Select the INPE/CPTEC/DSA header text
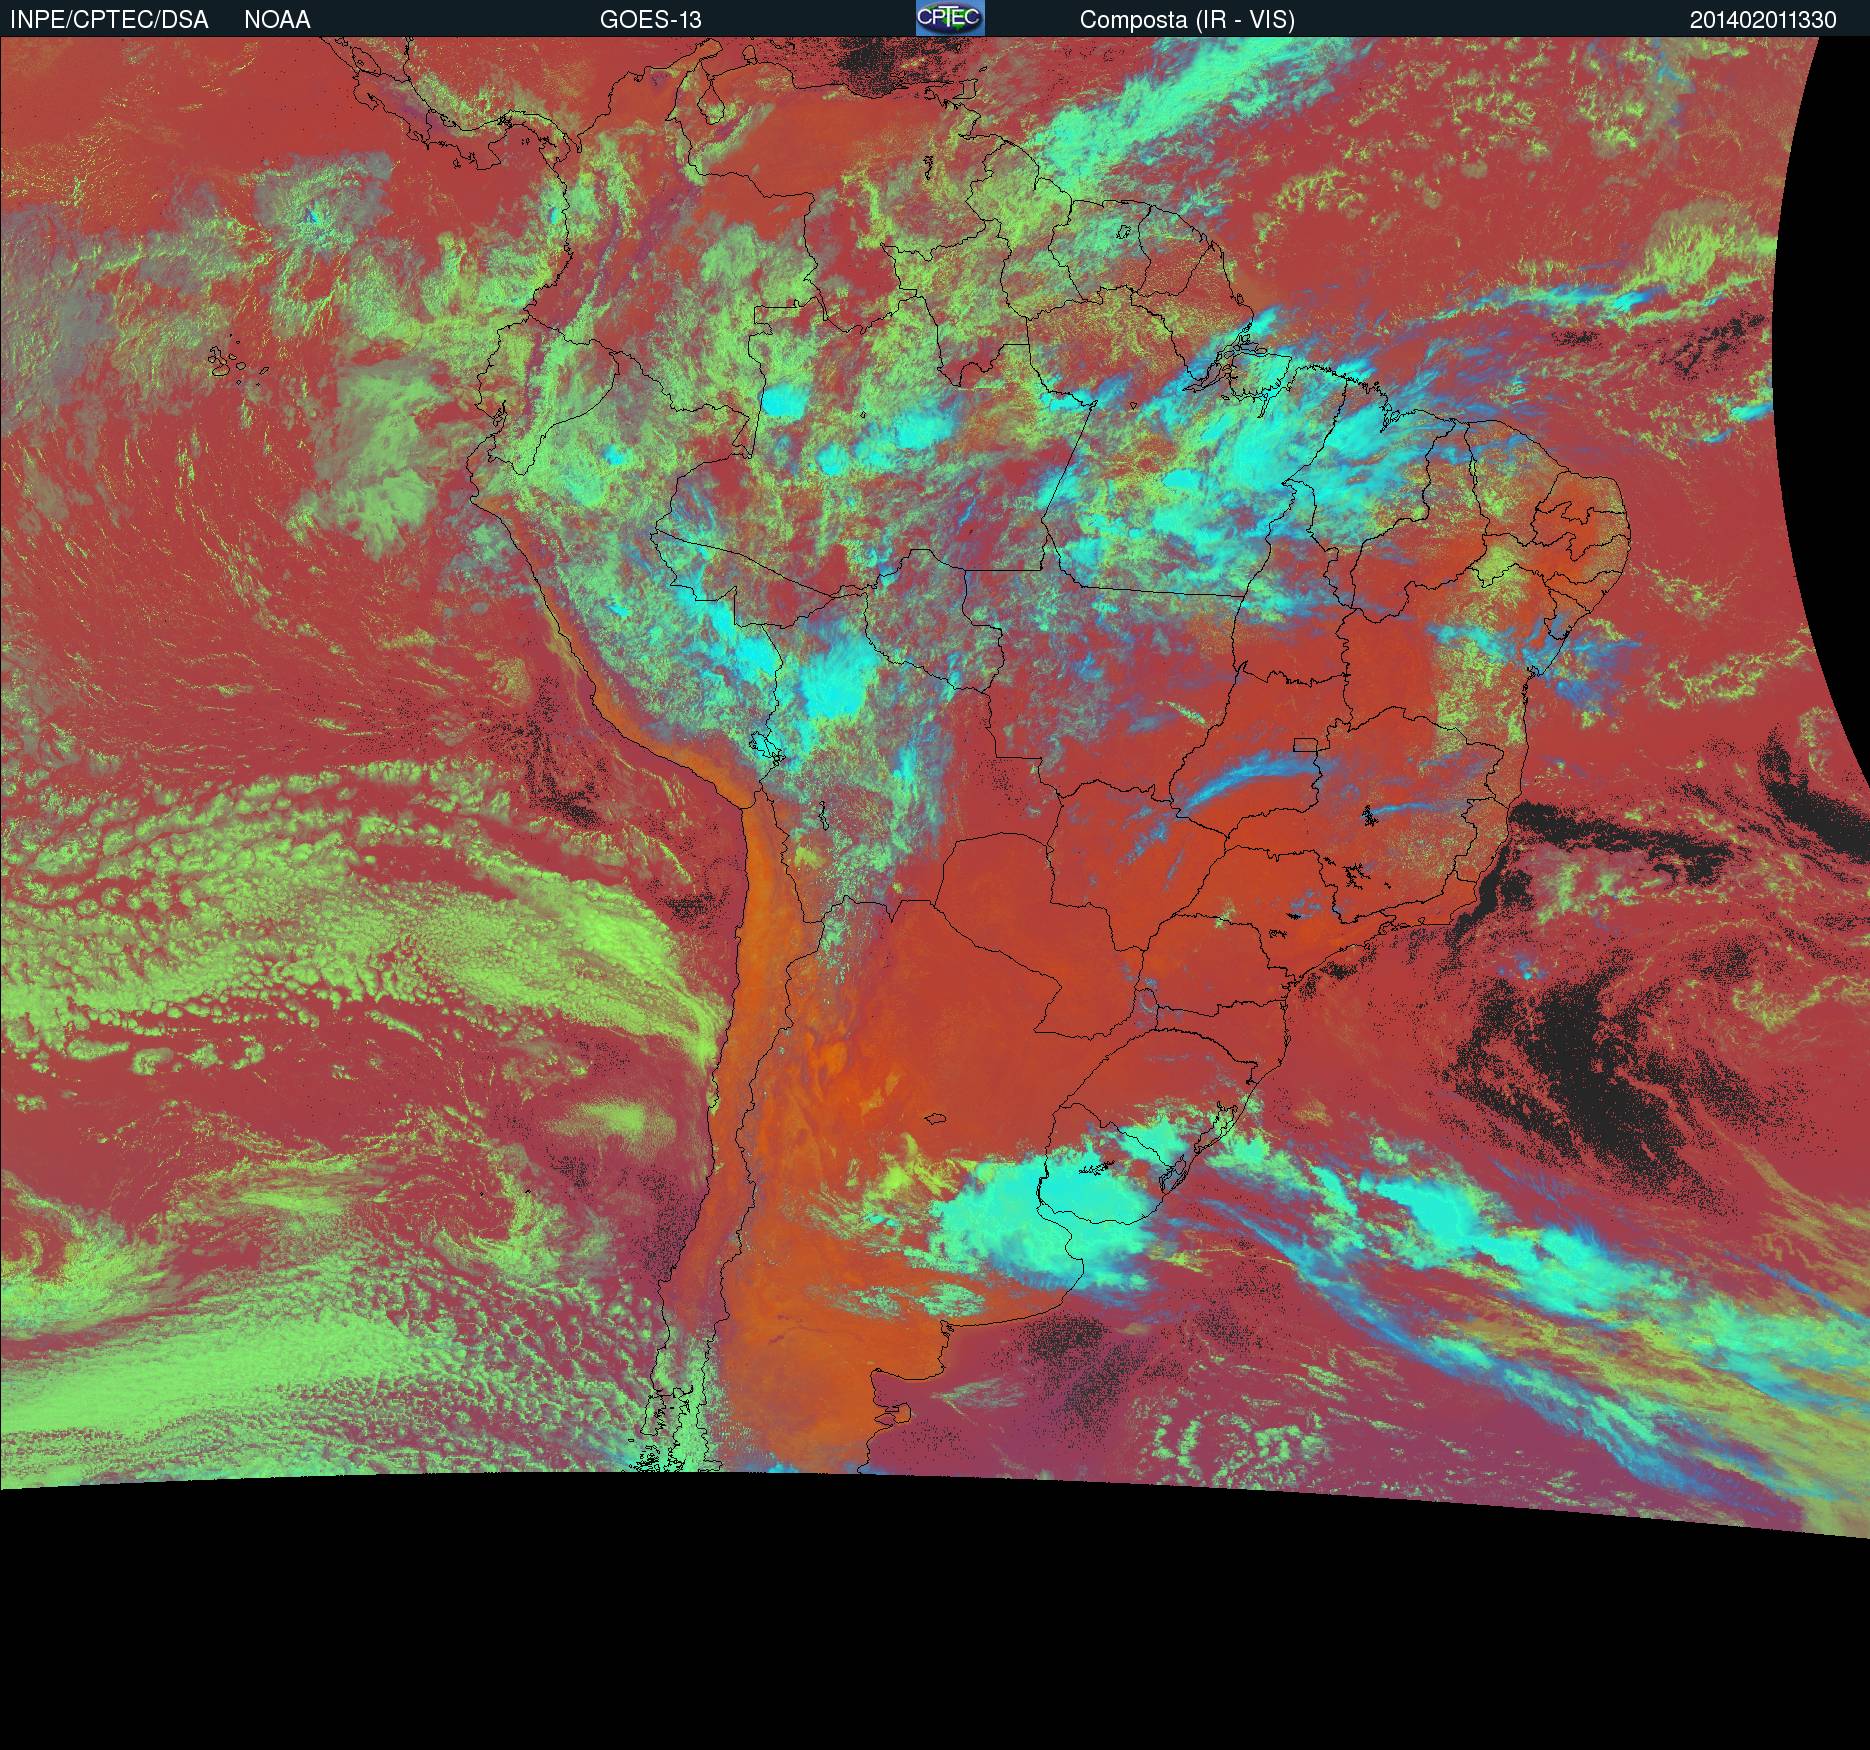Image resolution: width=1870 pixels, height=1750 pixels. click(x=109, y=20)
